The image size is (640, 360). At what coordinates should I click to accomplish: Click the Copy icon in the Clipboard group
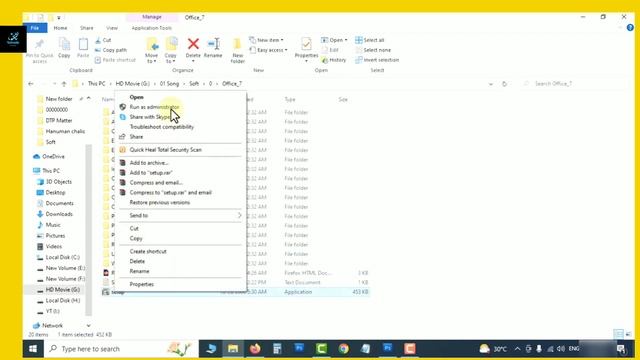click(64, 44)
